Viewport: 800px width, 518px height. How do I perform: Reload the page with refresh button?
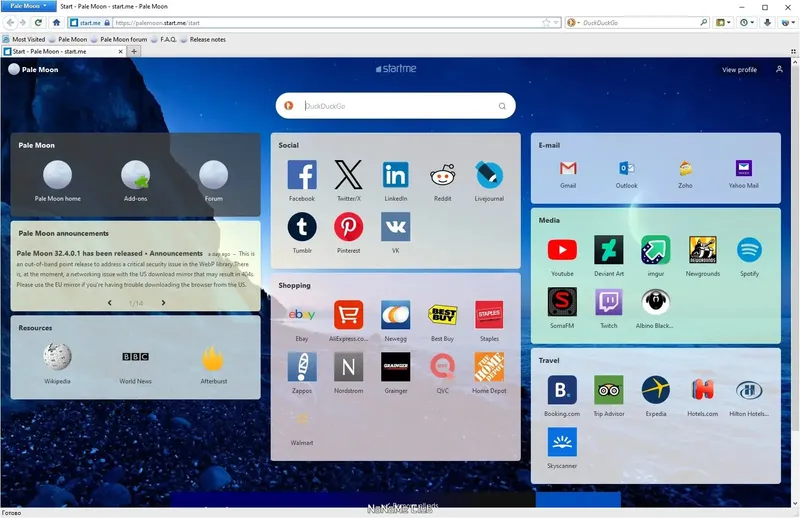(x=38, y=22)
